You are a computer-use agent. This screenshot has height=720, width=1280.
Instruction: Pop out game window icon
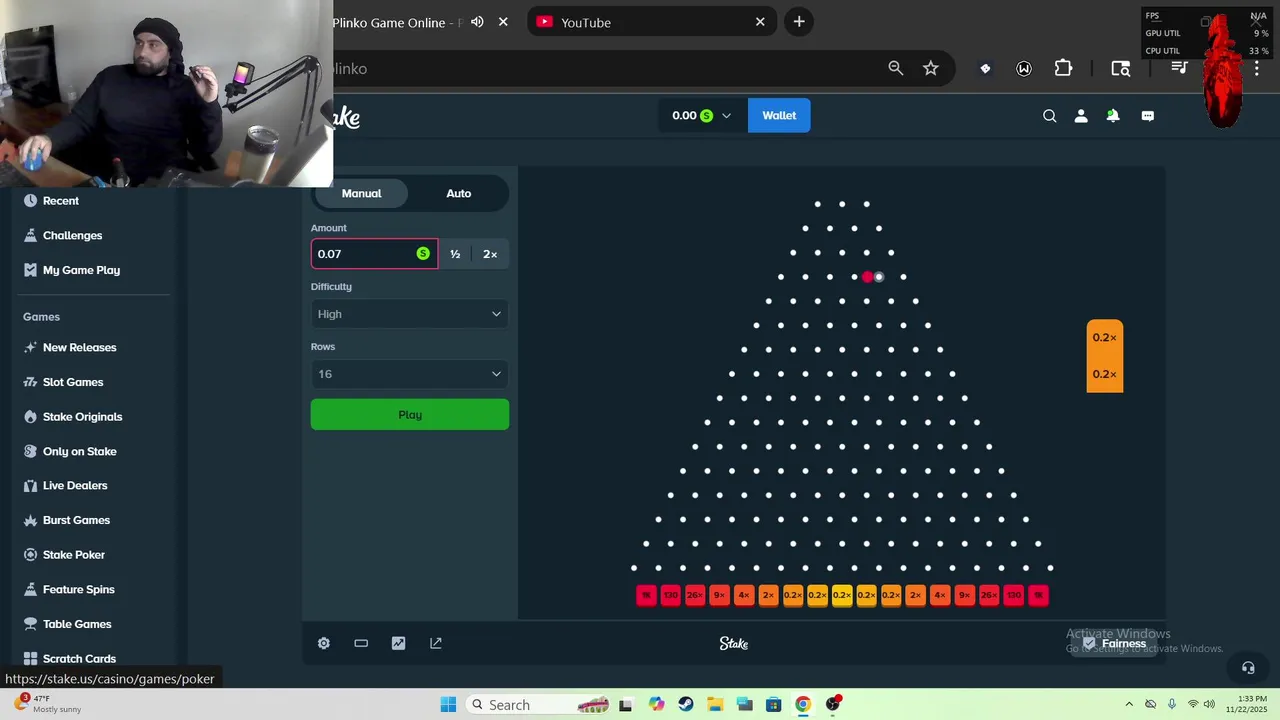[436, 643]
